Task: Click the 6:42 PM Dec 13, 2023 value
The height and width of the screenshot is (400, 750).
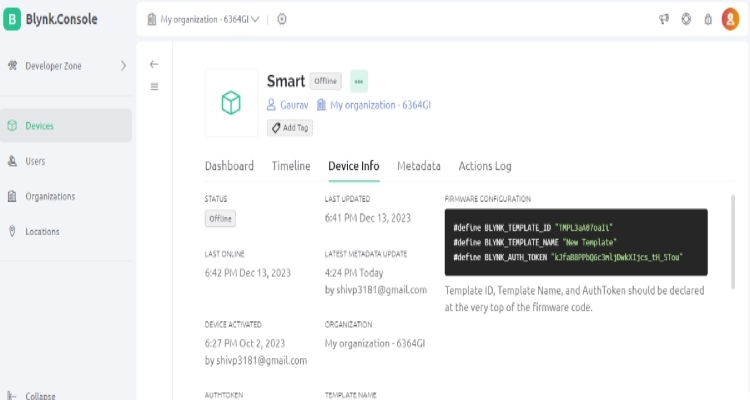Action: (247, 273)
